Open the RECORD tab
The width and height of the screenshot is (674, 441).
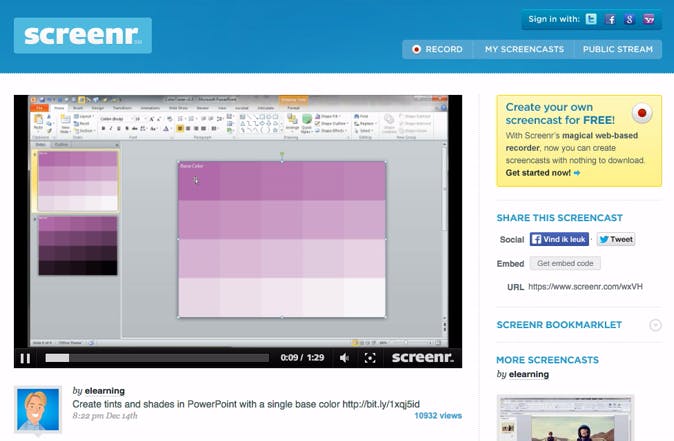438,49
